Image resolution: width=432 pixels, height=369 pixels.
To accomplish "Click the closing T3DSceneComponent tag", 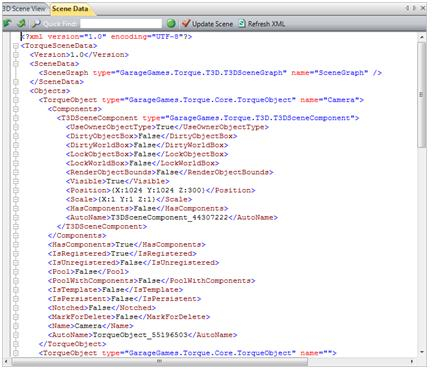I will [102, 226].
